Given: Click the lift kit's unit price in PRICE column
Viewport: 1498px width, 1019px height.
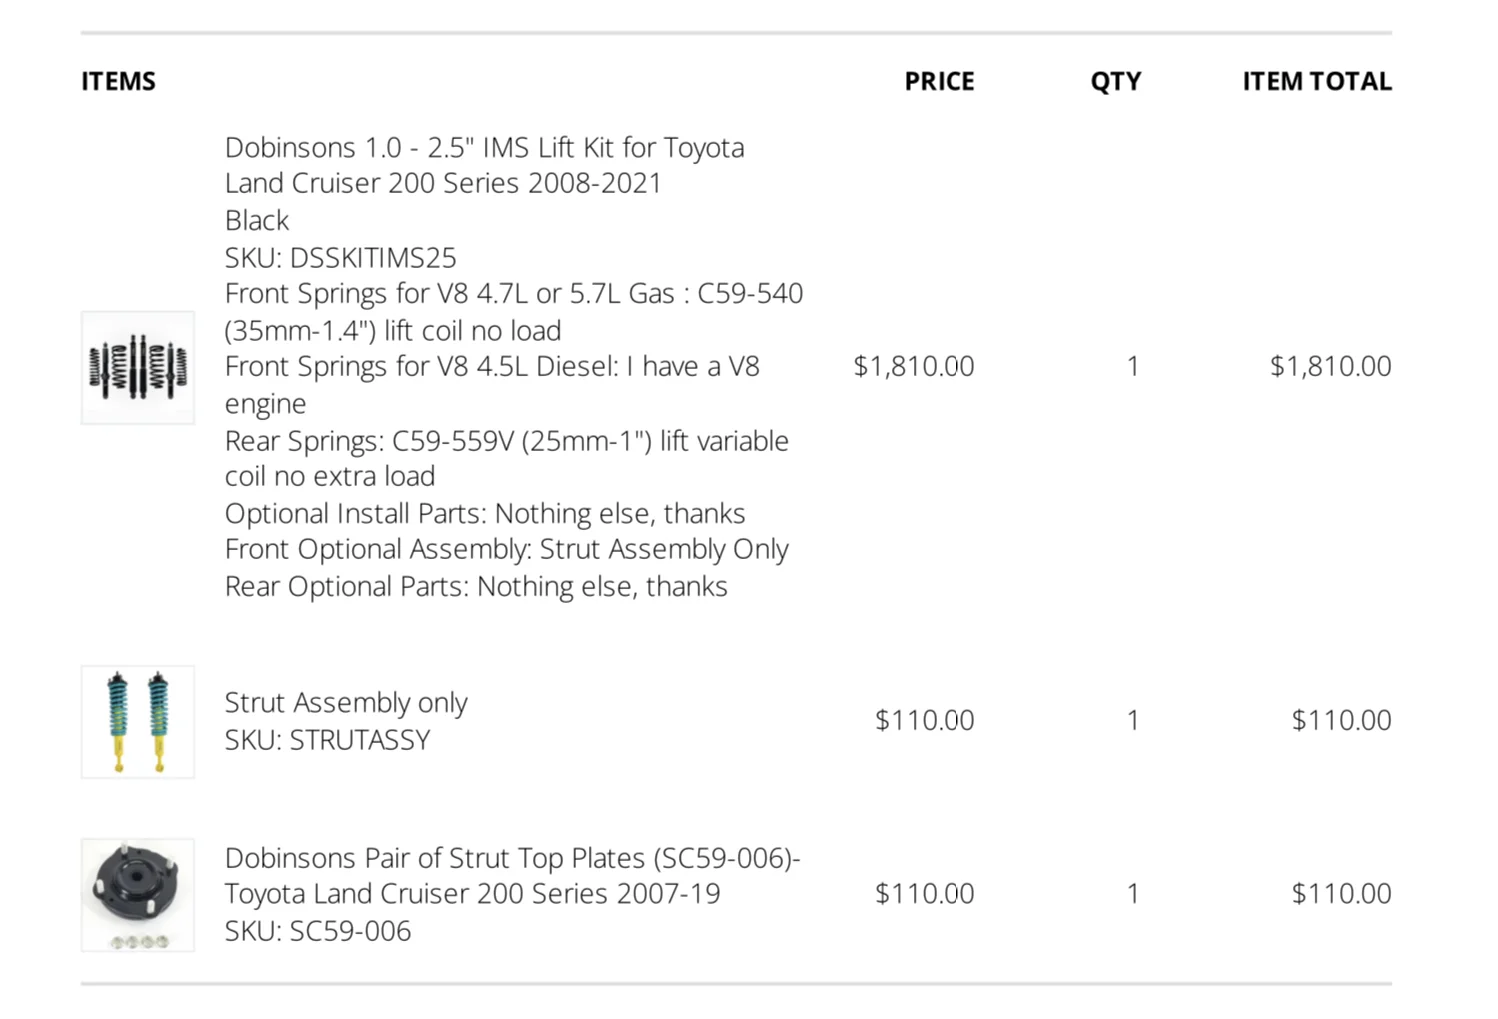Looking at the screenshot, I should (913, 366).
